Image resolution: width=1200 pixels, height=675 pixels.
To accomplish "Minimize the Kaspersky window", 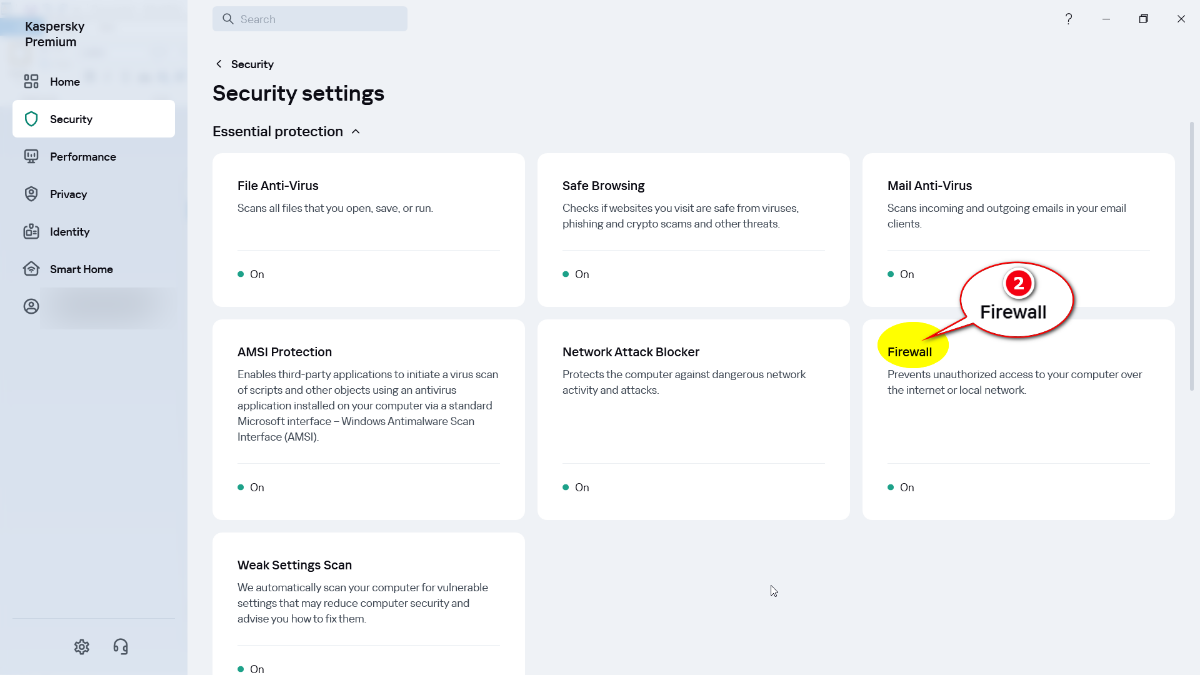I will [1106, 19].
